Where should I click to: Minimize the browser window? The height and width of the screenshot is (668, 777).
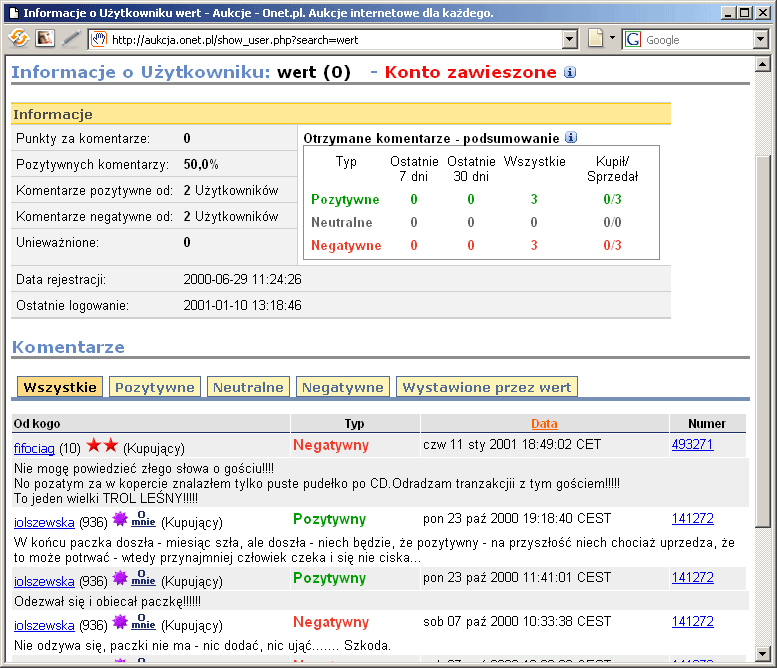tap(728, 13)
